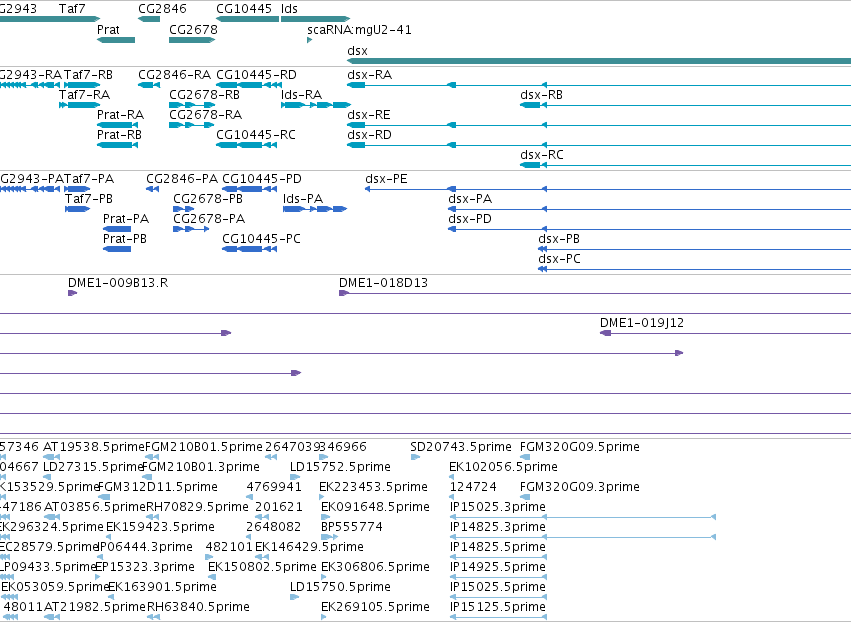Select the FGM210B01.3prime EST label
The image size is (851, 622).
coord(201,467)
